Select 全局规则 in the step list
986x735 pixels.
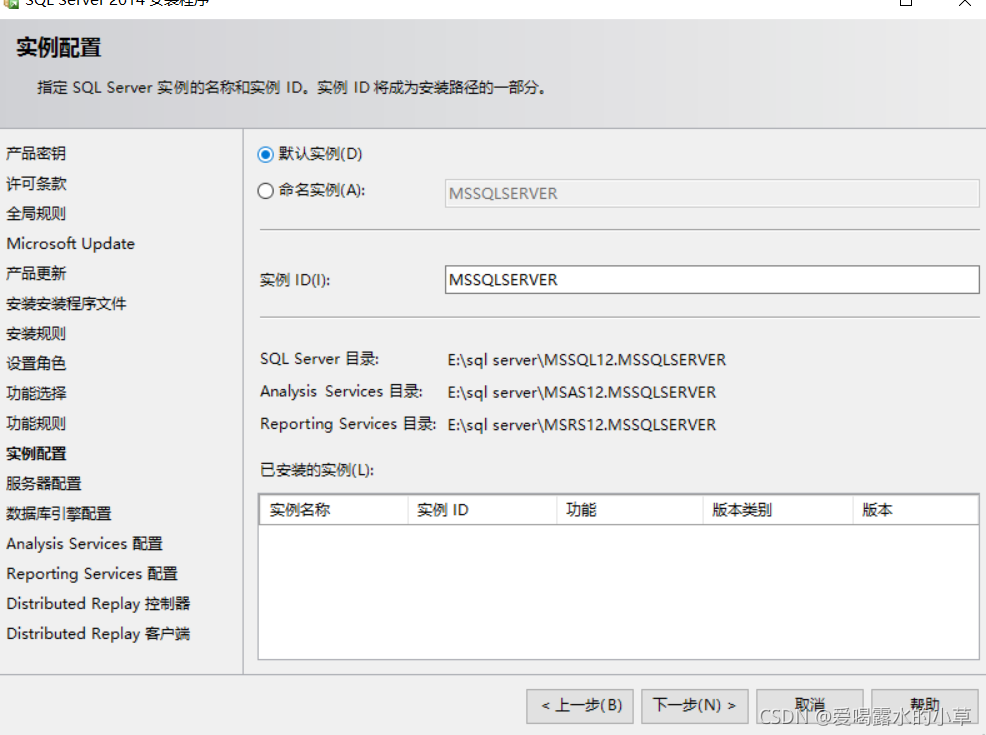pyautogui.click(x=36, y=214)
